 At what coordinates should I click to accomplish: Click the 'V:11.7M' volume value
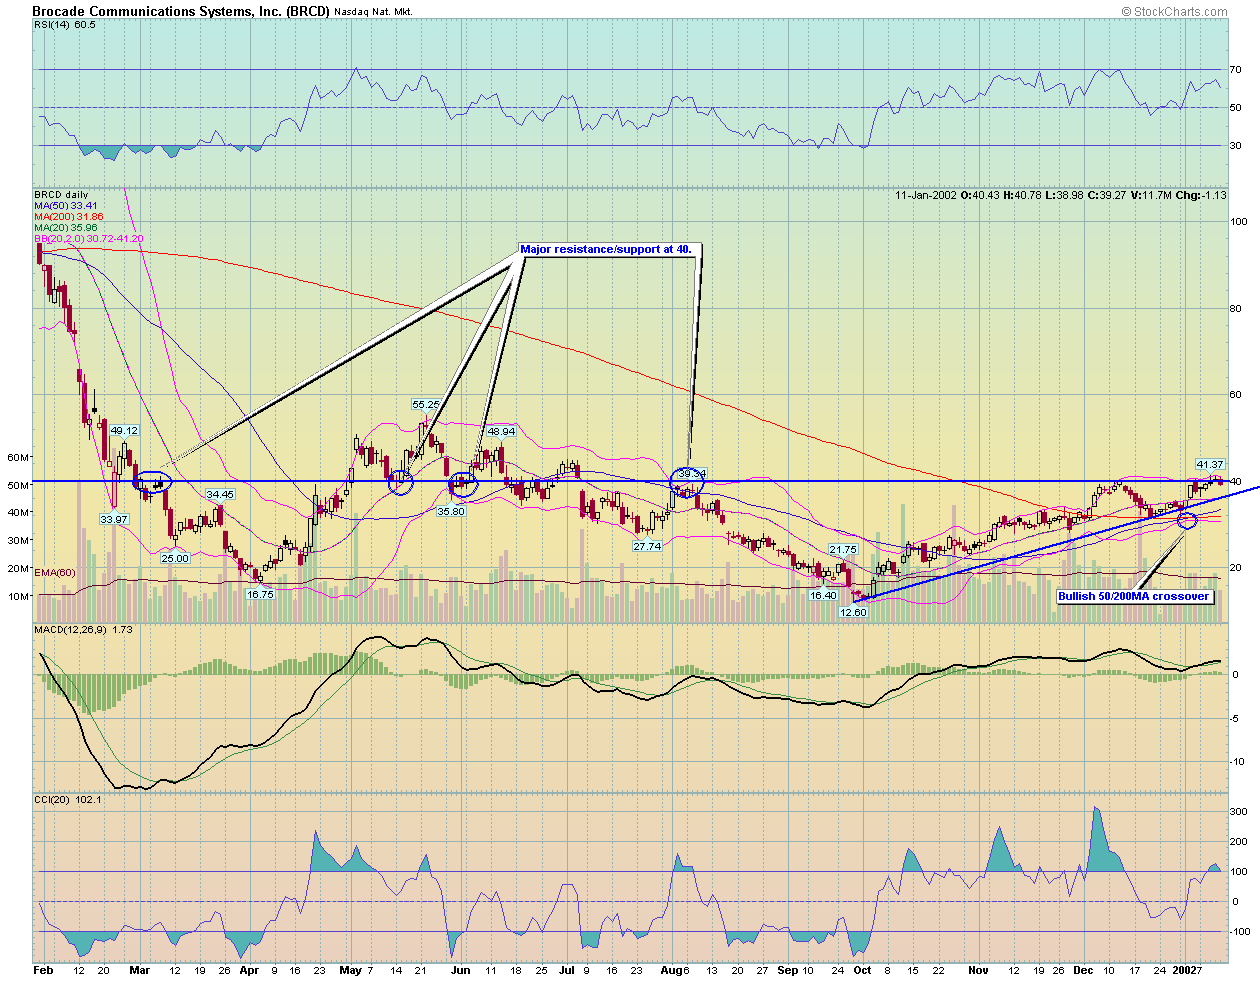(x=1150, y=195)
